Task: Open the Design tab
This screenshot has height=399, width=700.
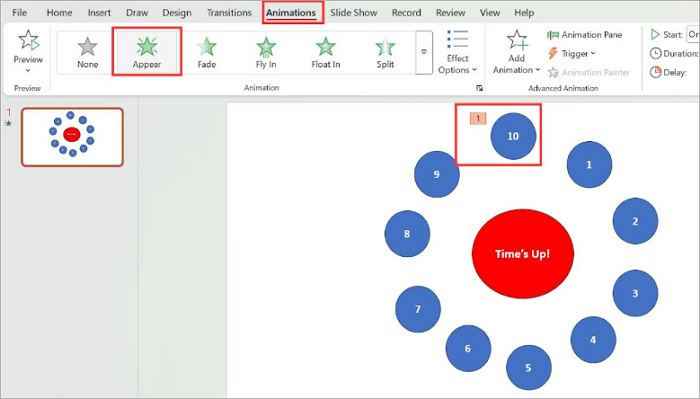Action: [x=177, y=12]
